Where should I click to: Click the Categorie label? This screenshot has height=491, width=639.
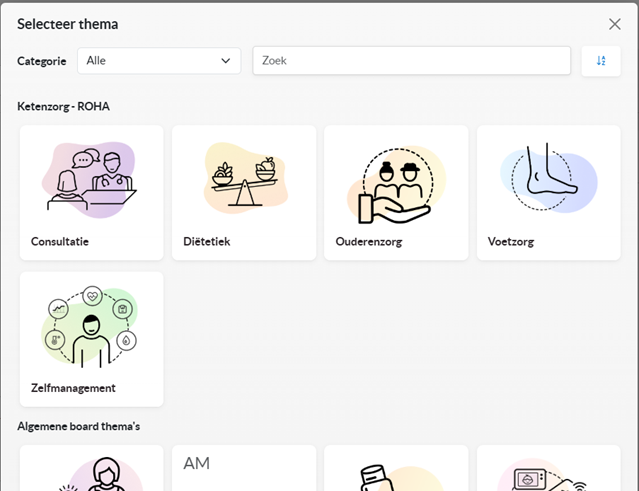coord(42,61)
